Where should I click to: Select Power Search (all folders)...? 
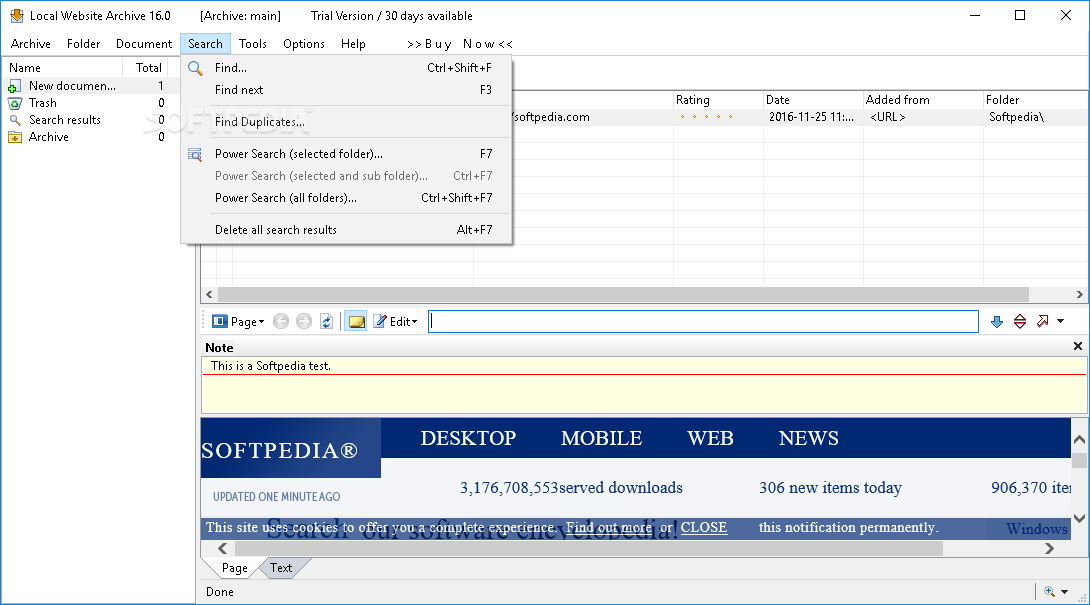pyautogui.click(x=346, y=198)
